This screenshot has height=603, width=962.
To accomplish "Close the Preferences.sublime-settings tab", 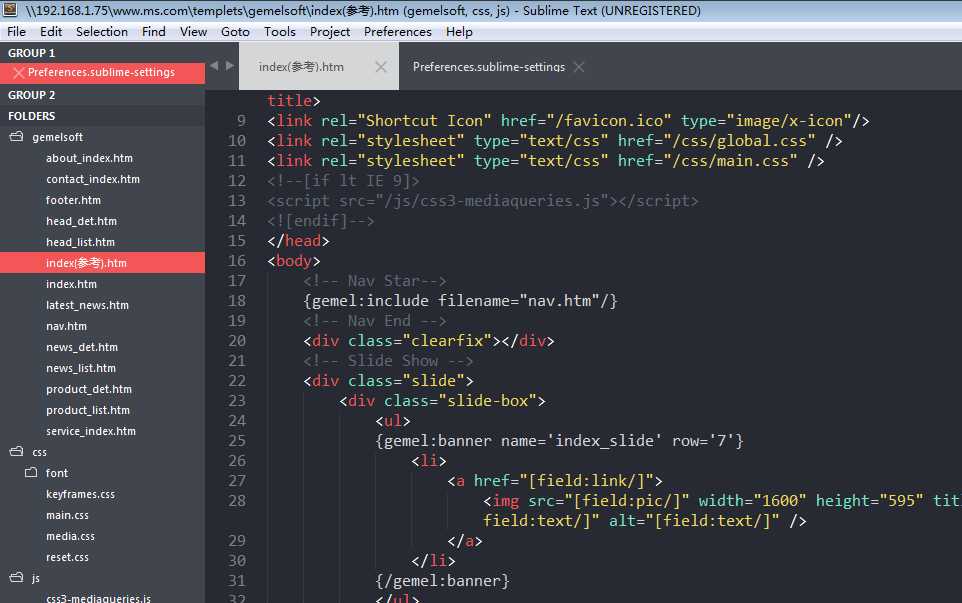I will (x=579, y=67).
